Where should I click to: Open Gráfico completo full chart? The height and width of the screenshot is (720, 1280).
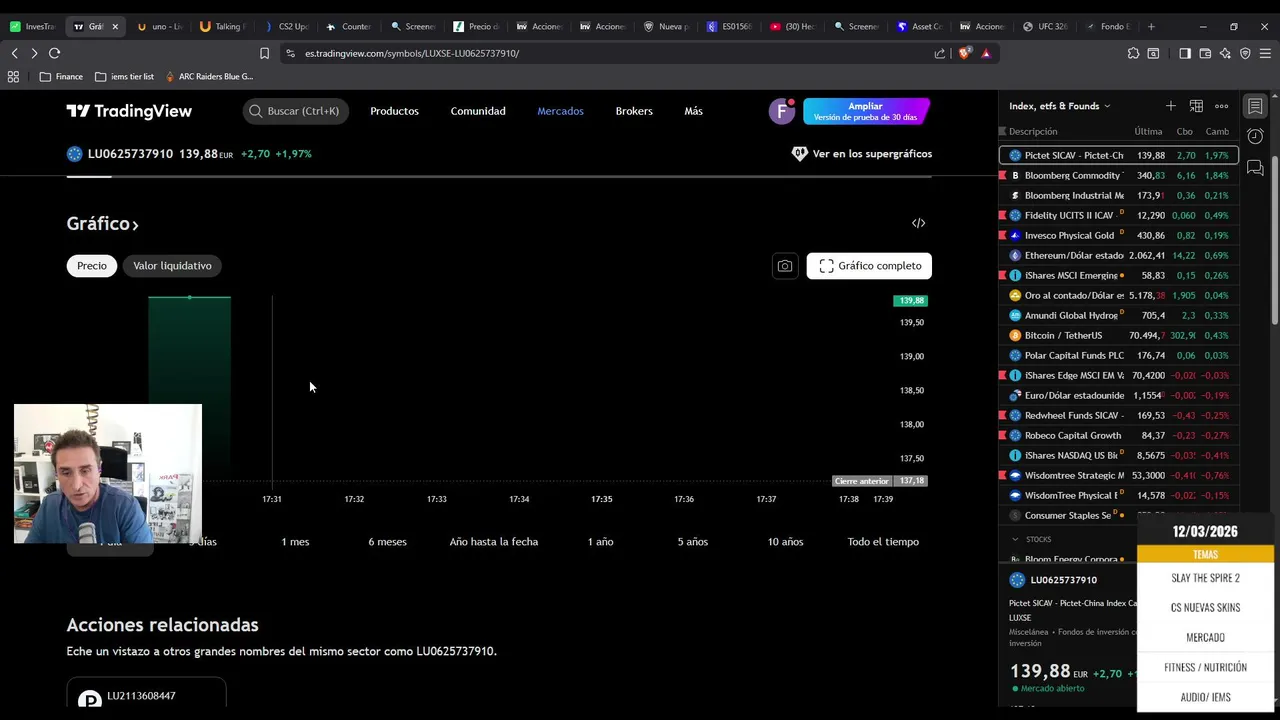869,266
